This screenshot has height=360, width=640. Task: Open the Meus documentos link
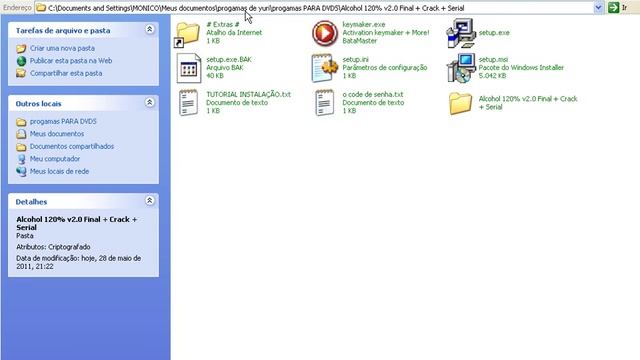point(57,134)
